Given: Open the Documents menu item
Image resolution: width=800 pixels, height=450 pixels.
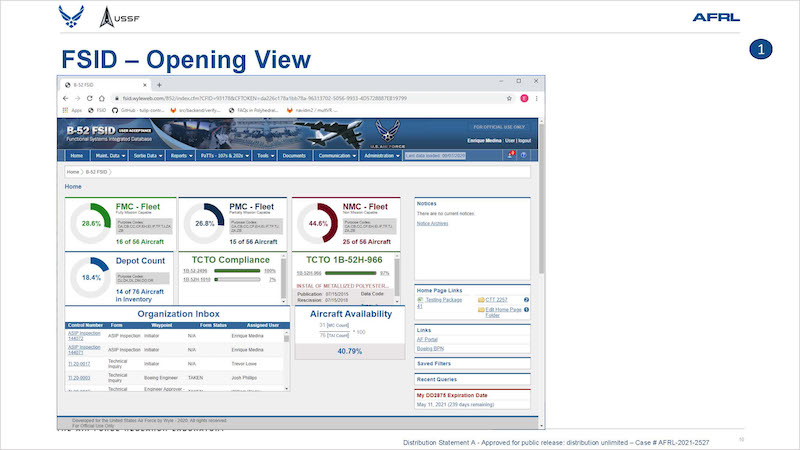Looking at the screenshot, I should click(x=294, y=156).
